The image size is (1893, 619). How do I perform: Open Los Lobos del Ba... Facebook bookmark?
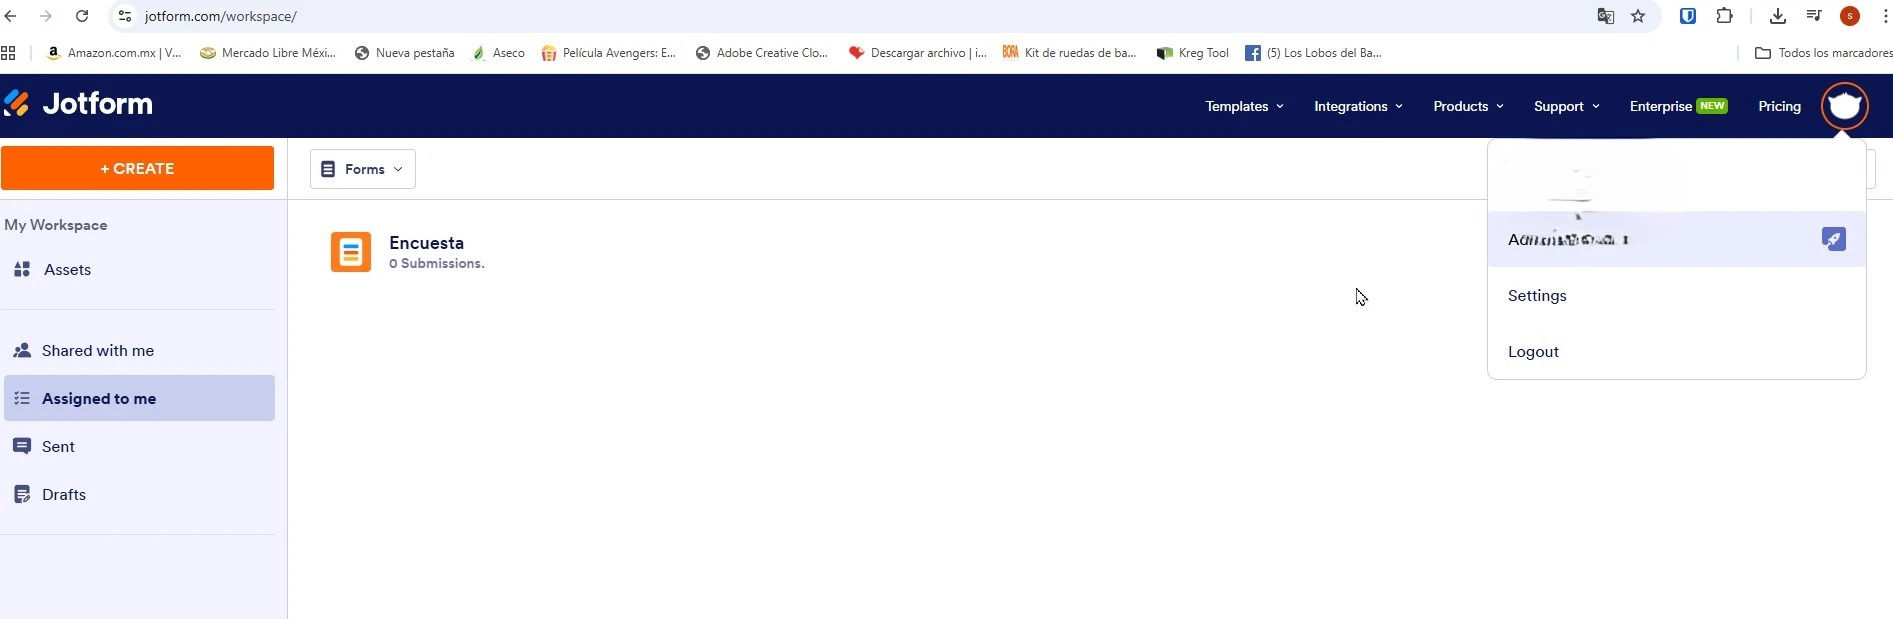(x=1313, y=53)
